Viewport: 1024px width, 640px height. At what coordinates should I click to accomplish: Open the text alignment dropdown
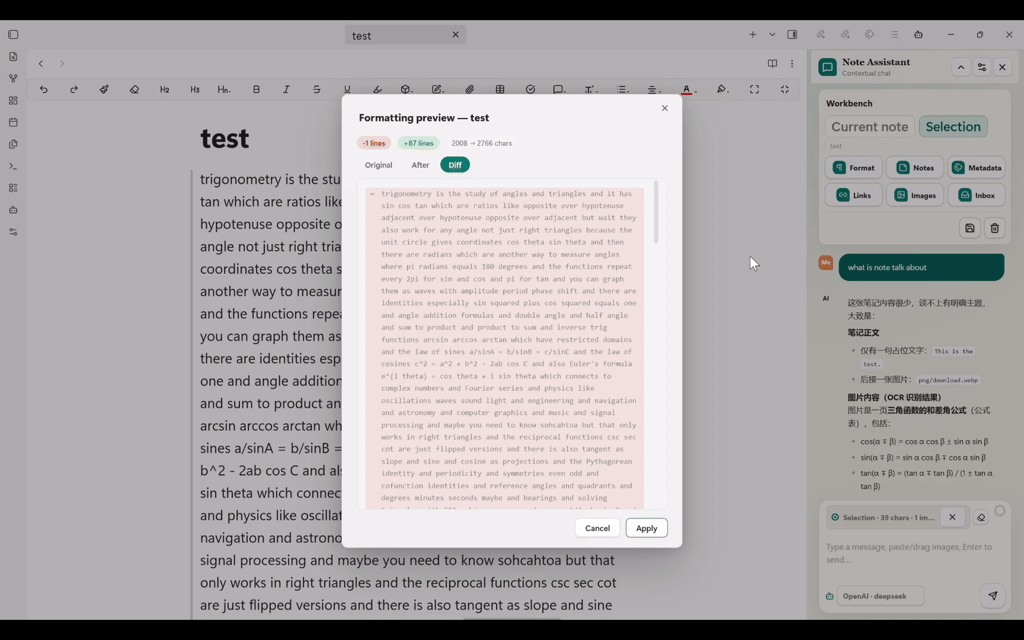click(653, 89)
